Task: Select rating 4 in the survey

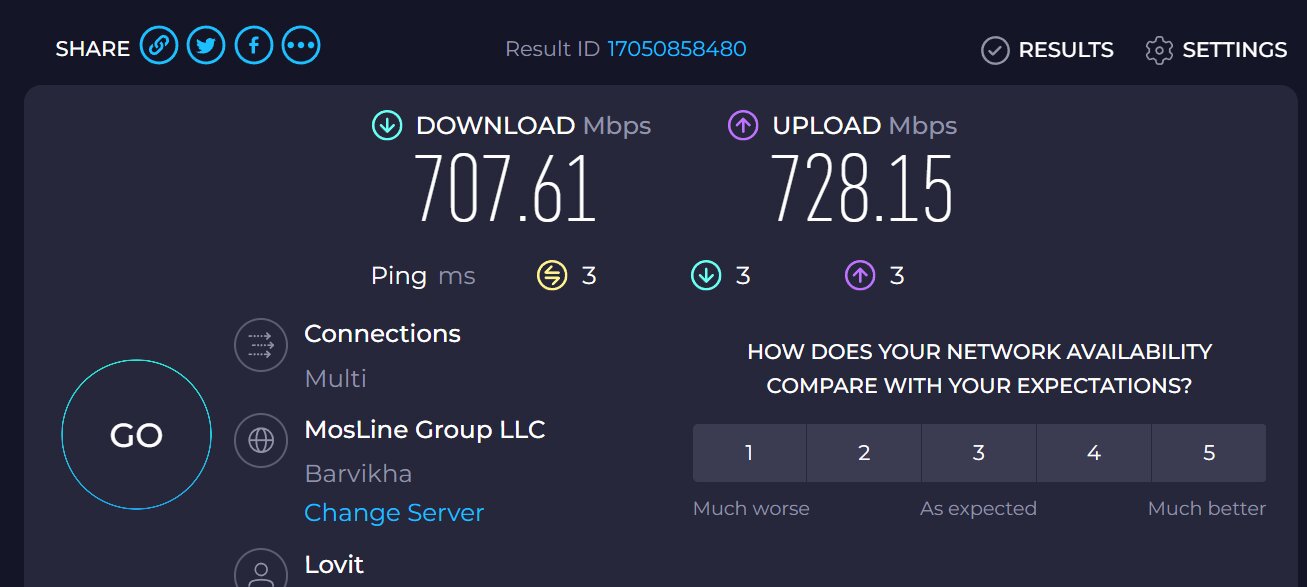Action: coord(1094,453)
